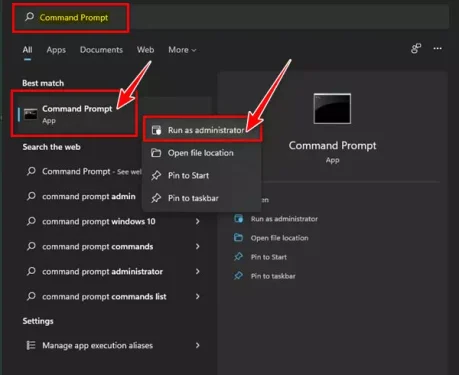Image resolution: width=459 pixels, height=375 pixels.
Task: Open web result Command Prompt - See web results
Action: [83, 171]
